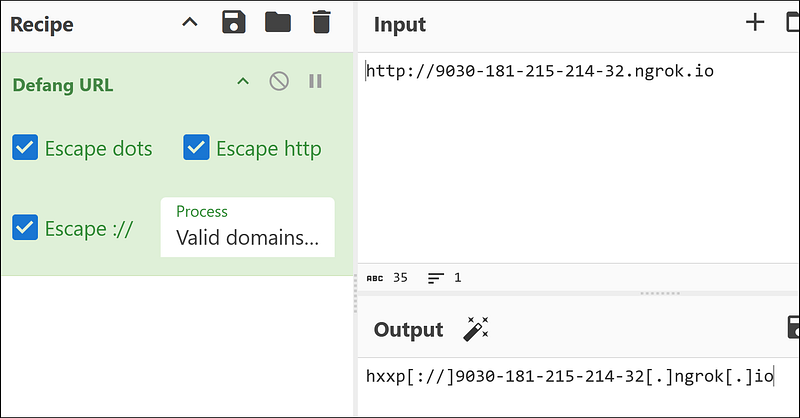The width and height of the screenshot is (800, 418).
Task: Save output to file icon
Action: click(x=793, y=329)
